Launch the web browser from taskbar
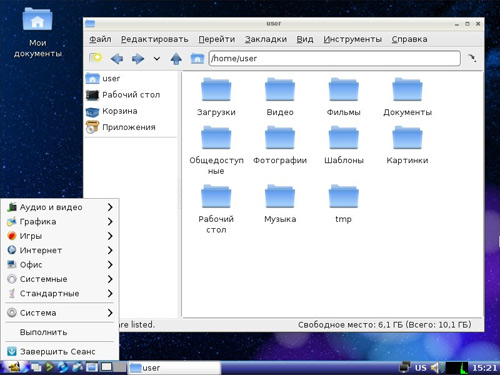The image size is (500, 375). point(63,368)
